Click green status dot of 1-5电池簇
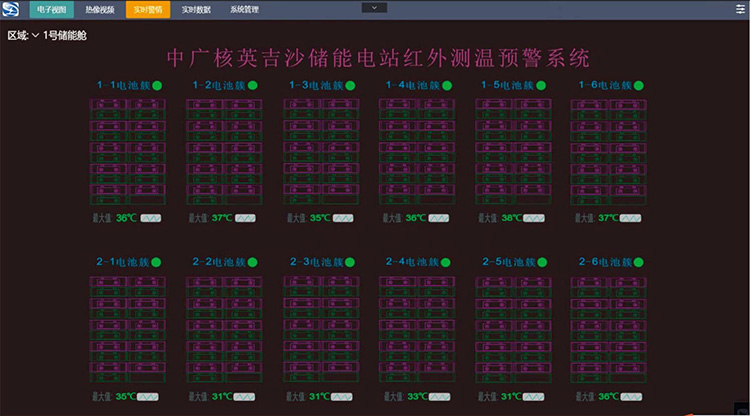Viewport: 750px width, 416px height. [x=541, y=86]
